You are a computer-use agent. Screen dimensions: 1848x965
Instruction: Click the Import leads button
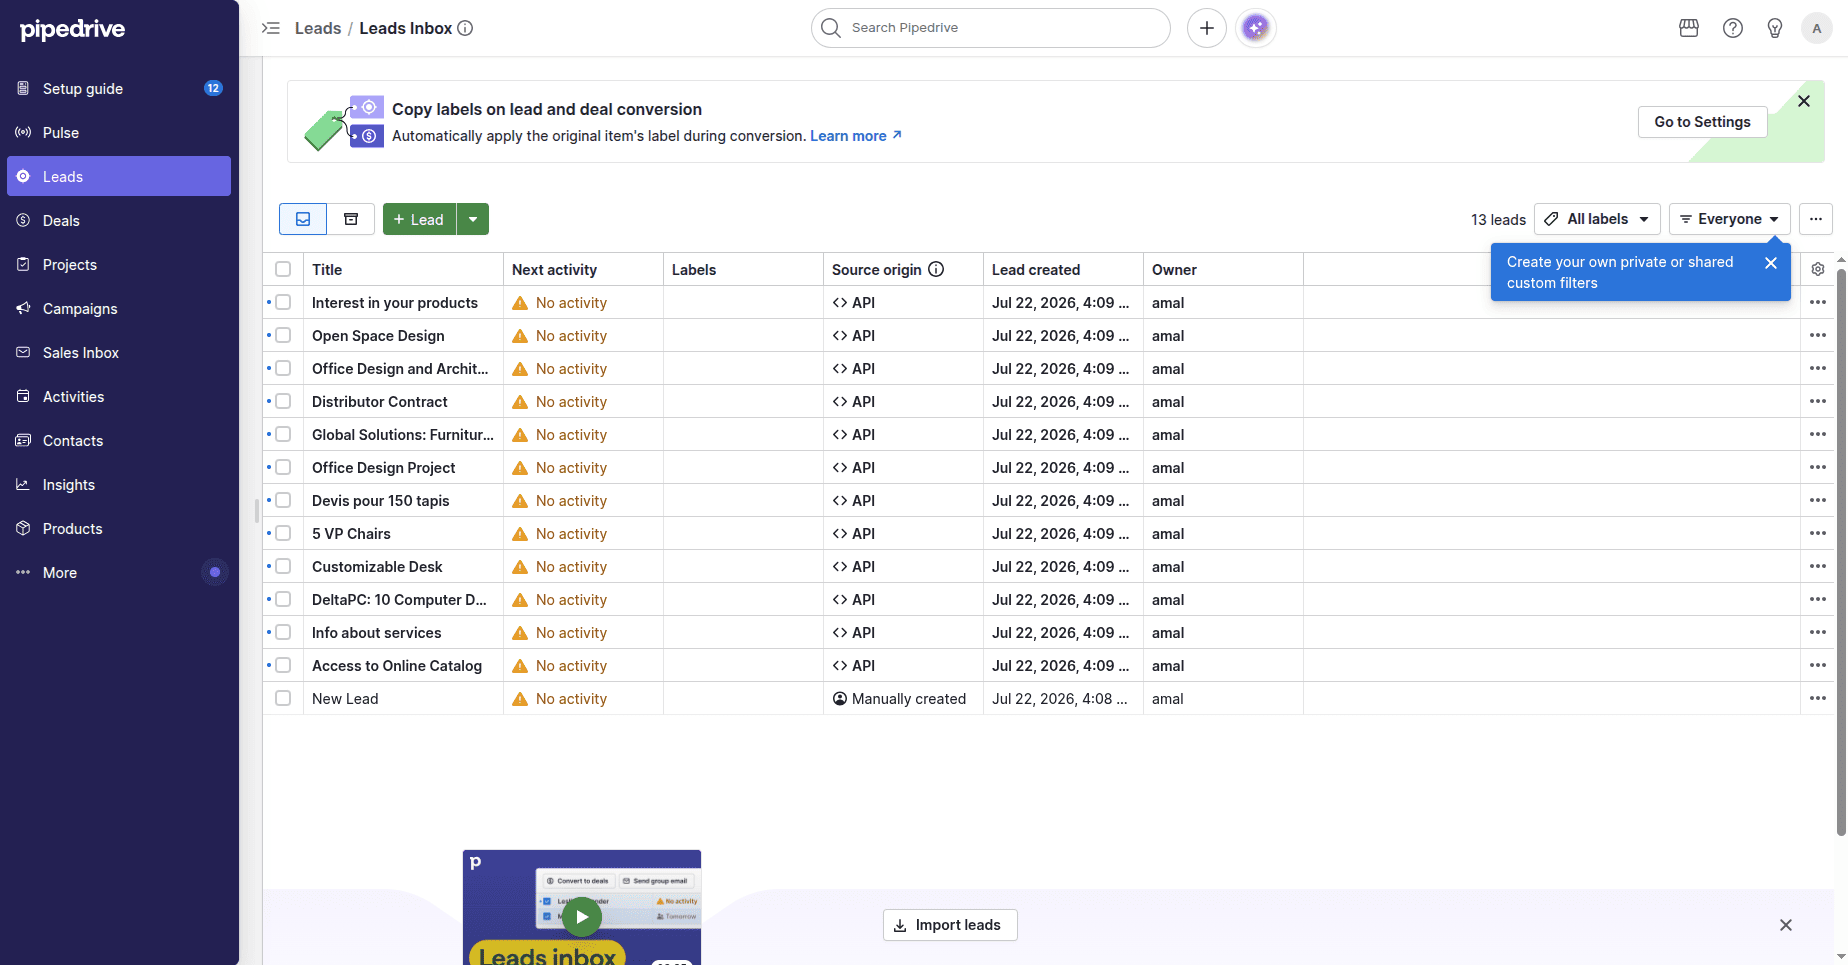(x=950, y=925)
